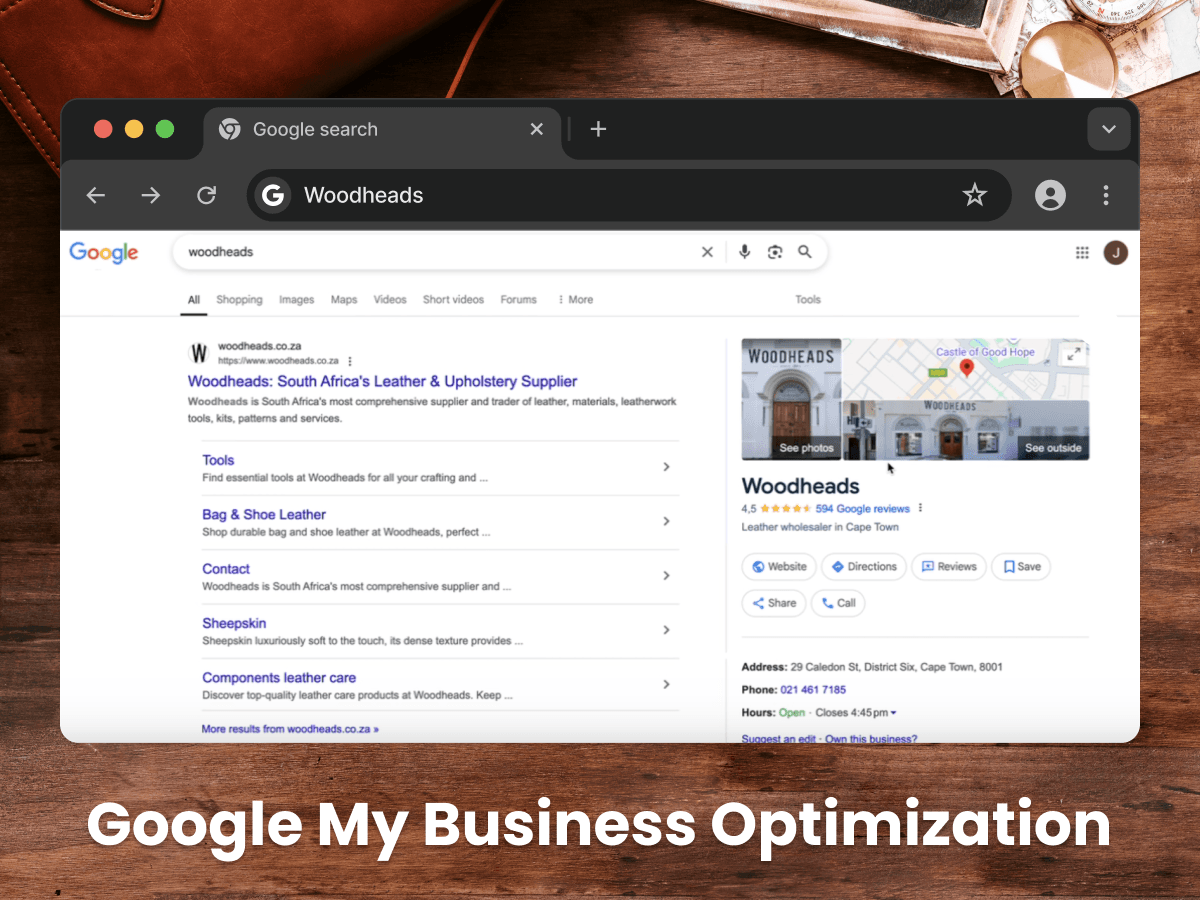Close the Google search tab
Screen dimensions: 1200x900
(536, 129)
